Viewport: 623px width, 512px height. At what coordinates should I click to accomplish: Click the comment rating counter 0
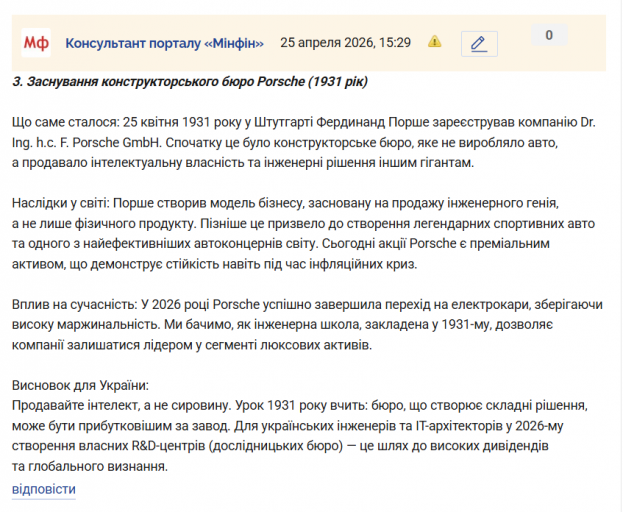[x=549, y=35]
